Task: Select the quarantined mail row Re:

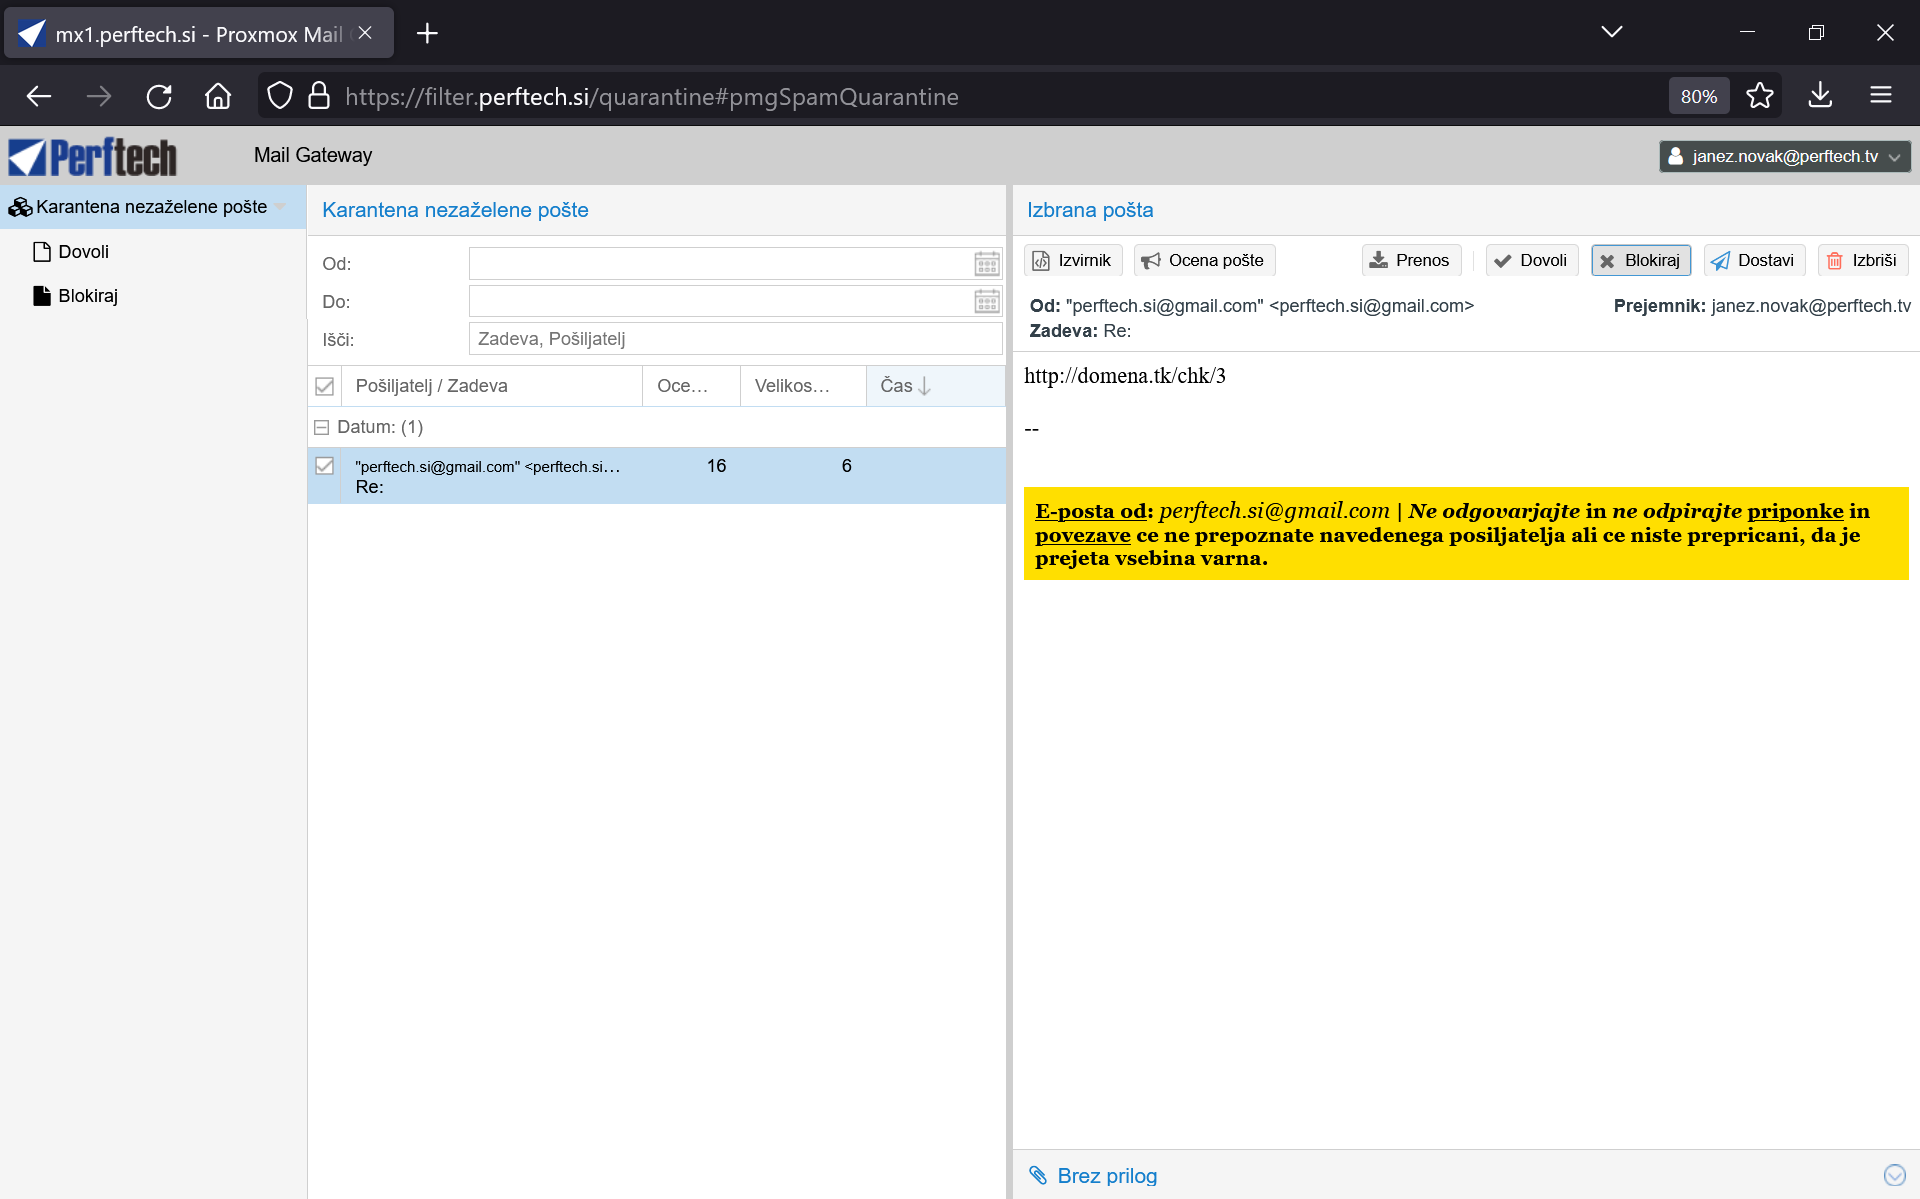Action: pos(656,476)
